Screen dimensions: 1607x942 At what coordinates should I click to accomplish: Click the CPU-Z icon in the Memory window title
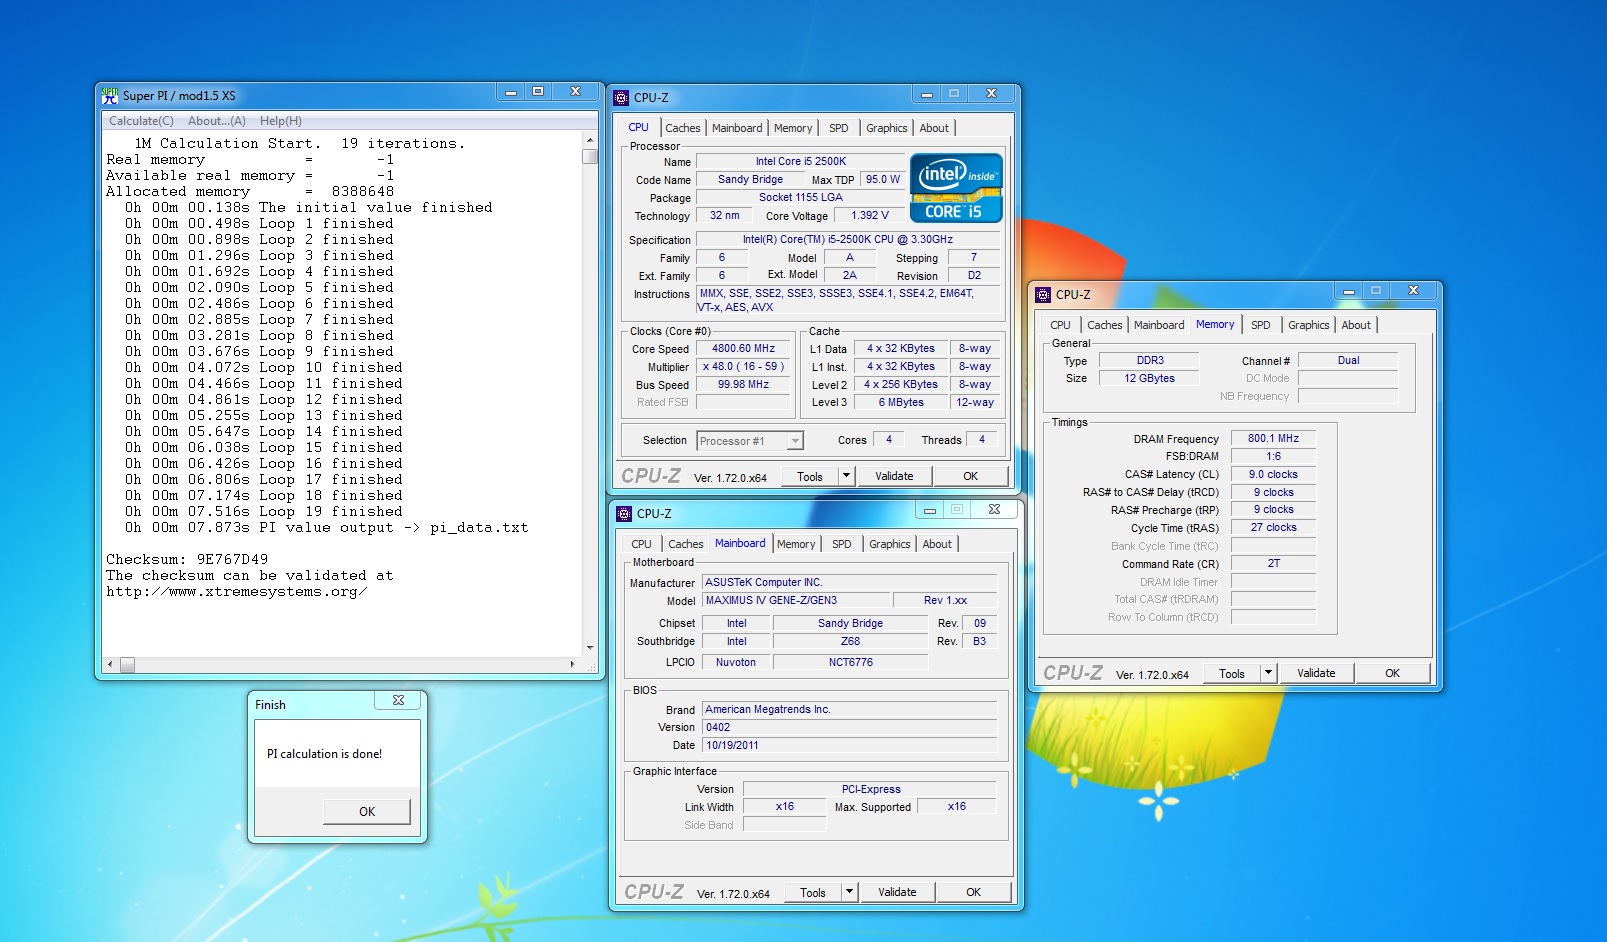tap(1043, 294)
